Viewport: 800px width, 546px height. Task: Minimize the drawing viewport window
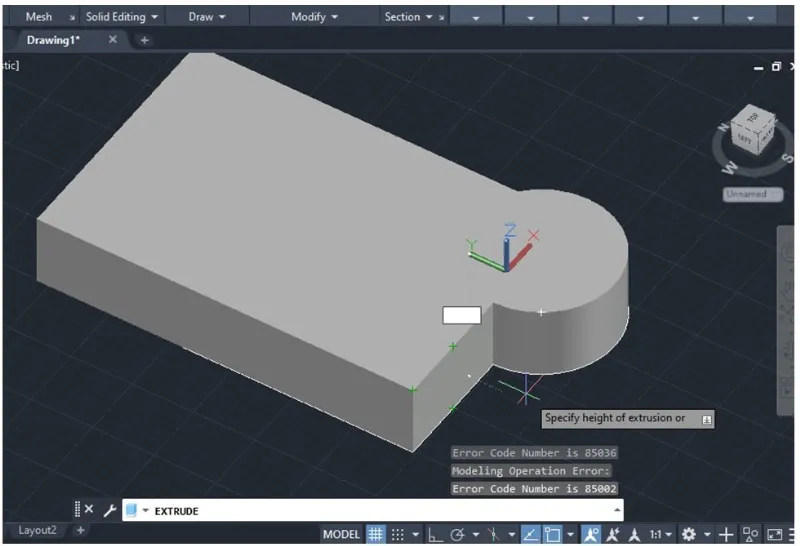tap(759, 67)
